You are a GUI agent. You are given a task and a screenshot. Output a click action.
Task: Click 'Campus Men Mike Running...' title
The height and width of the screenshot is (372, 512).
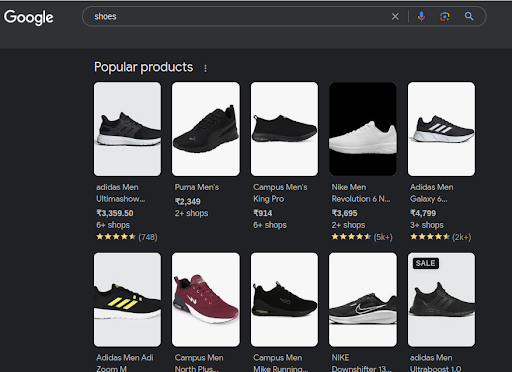click(x=281, y=363)
